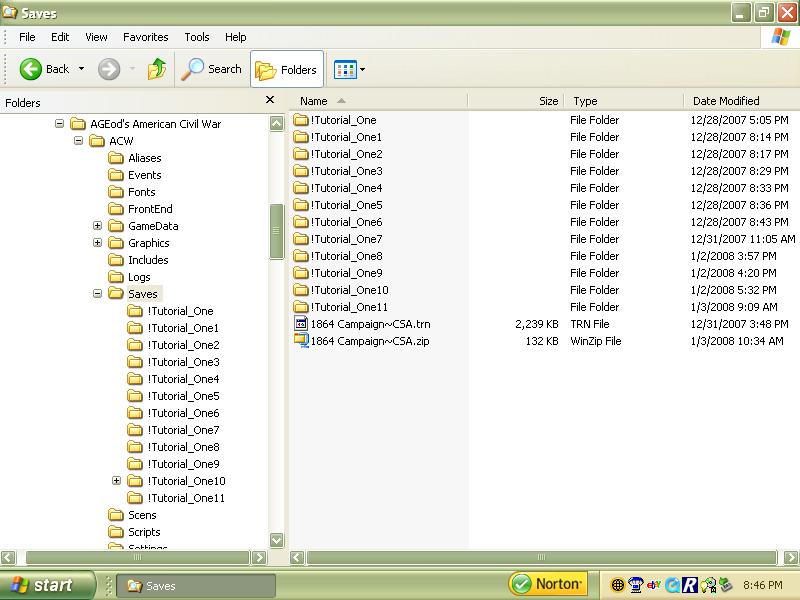Open the Tools menu
The image size is (800, 600).
tap(197, 37)
